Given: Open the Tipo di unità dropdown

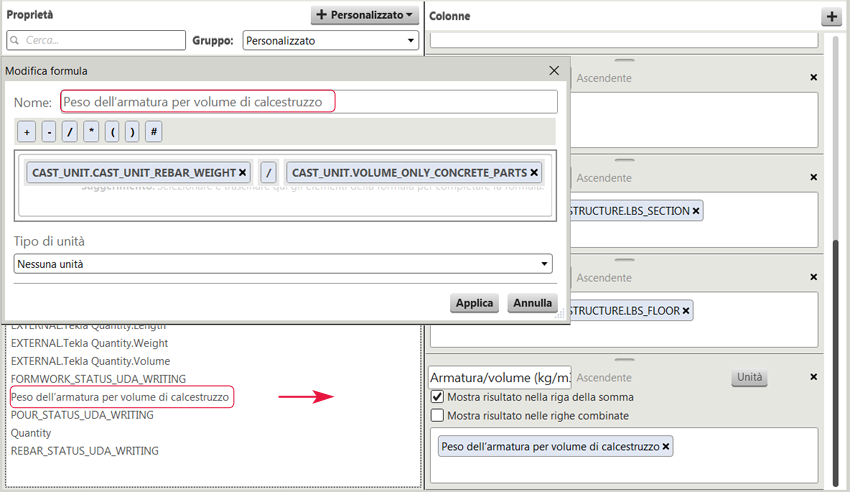Looking at the screenshot, I should pyautogui.click(x=283, y=264).
